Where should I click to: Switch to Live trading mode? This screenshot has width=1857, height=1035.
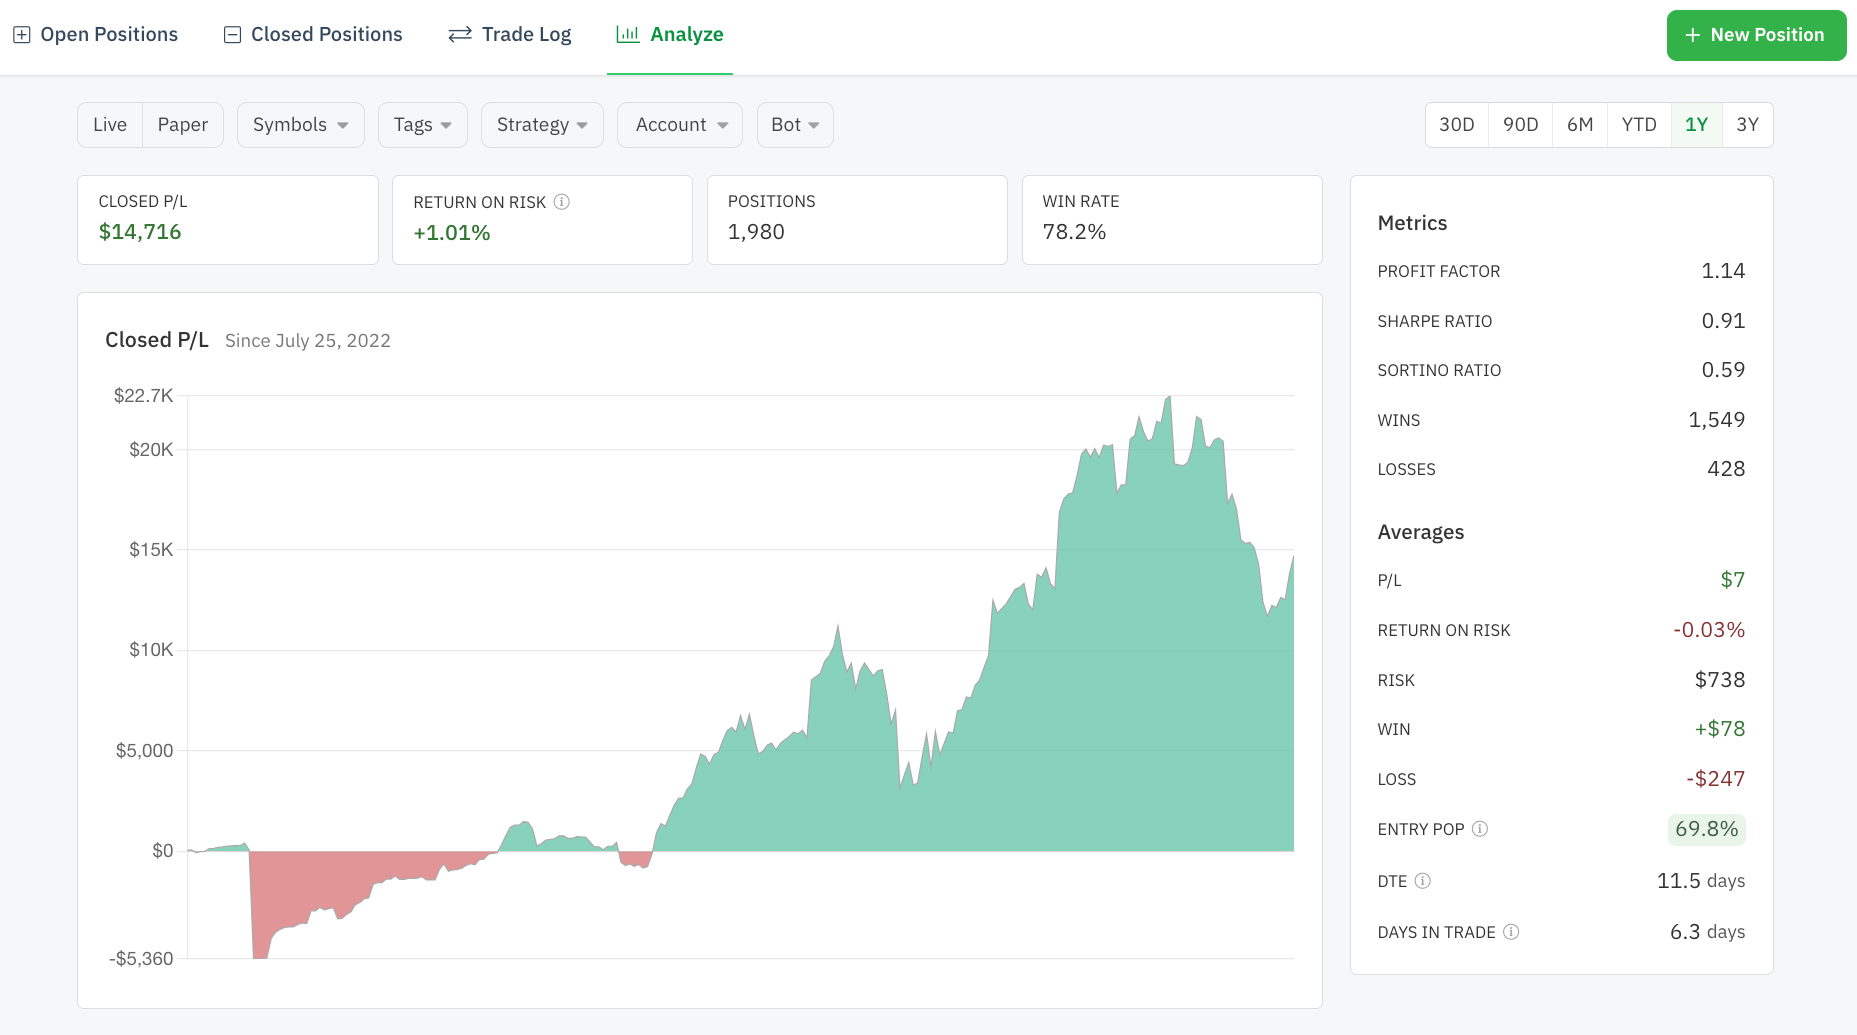point(110,124)
